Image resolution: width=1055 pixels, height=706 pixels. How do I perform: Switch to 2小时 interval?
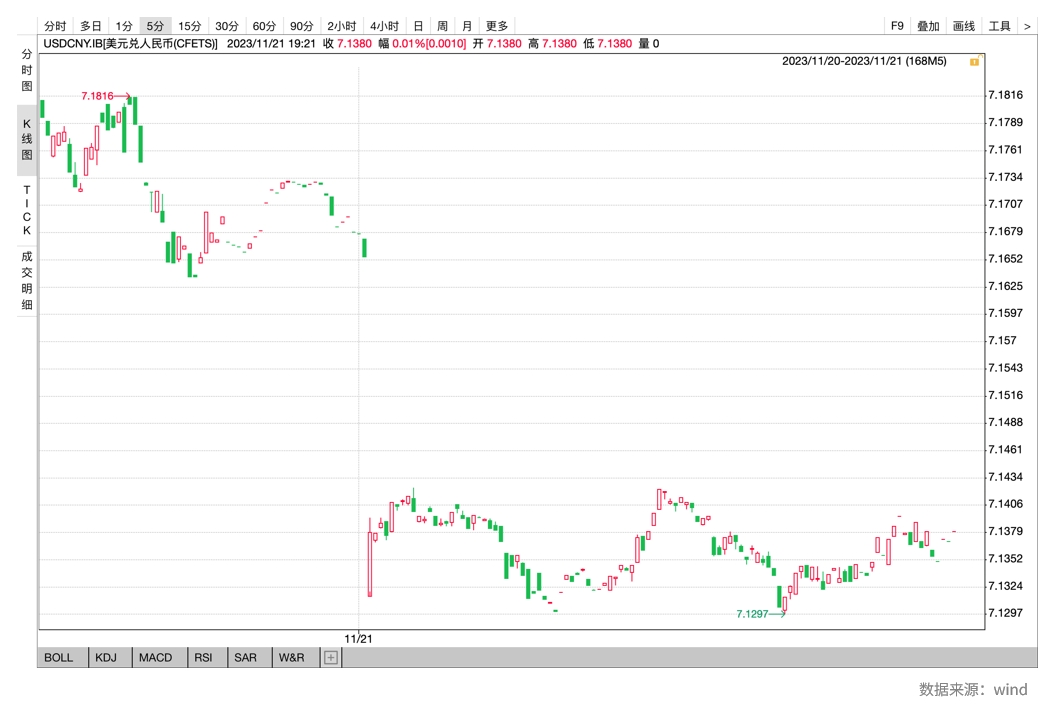point(342,26)
